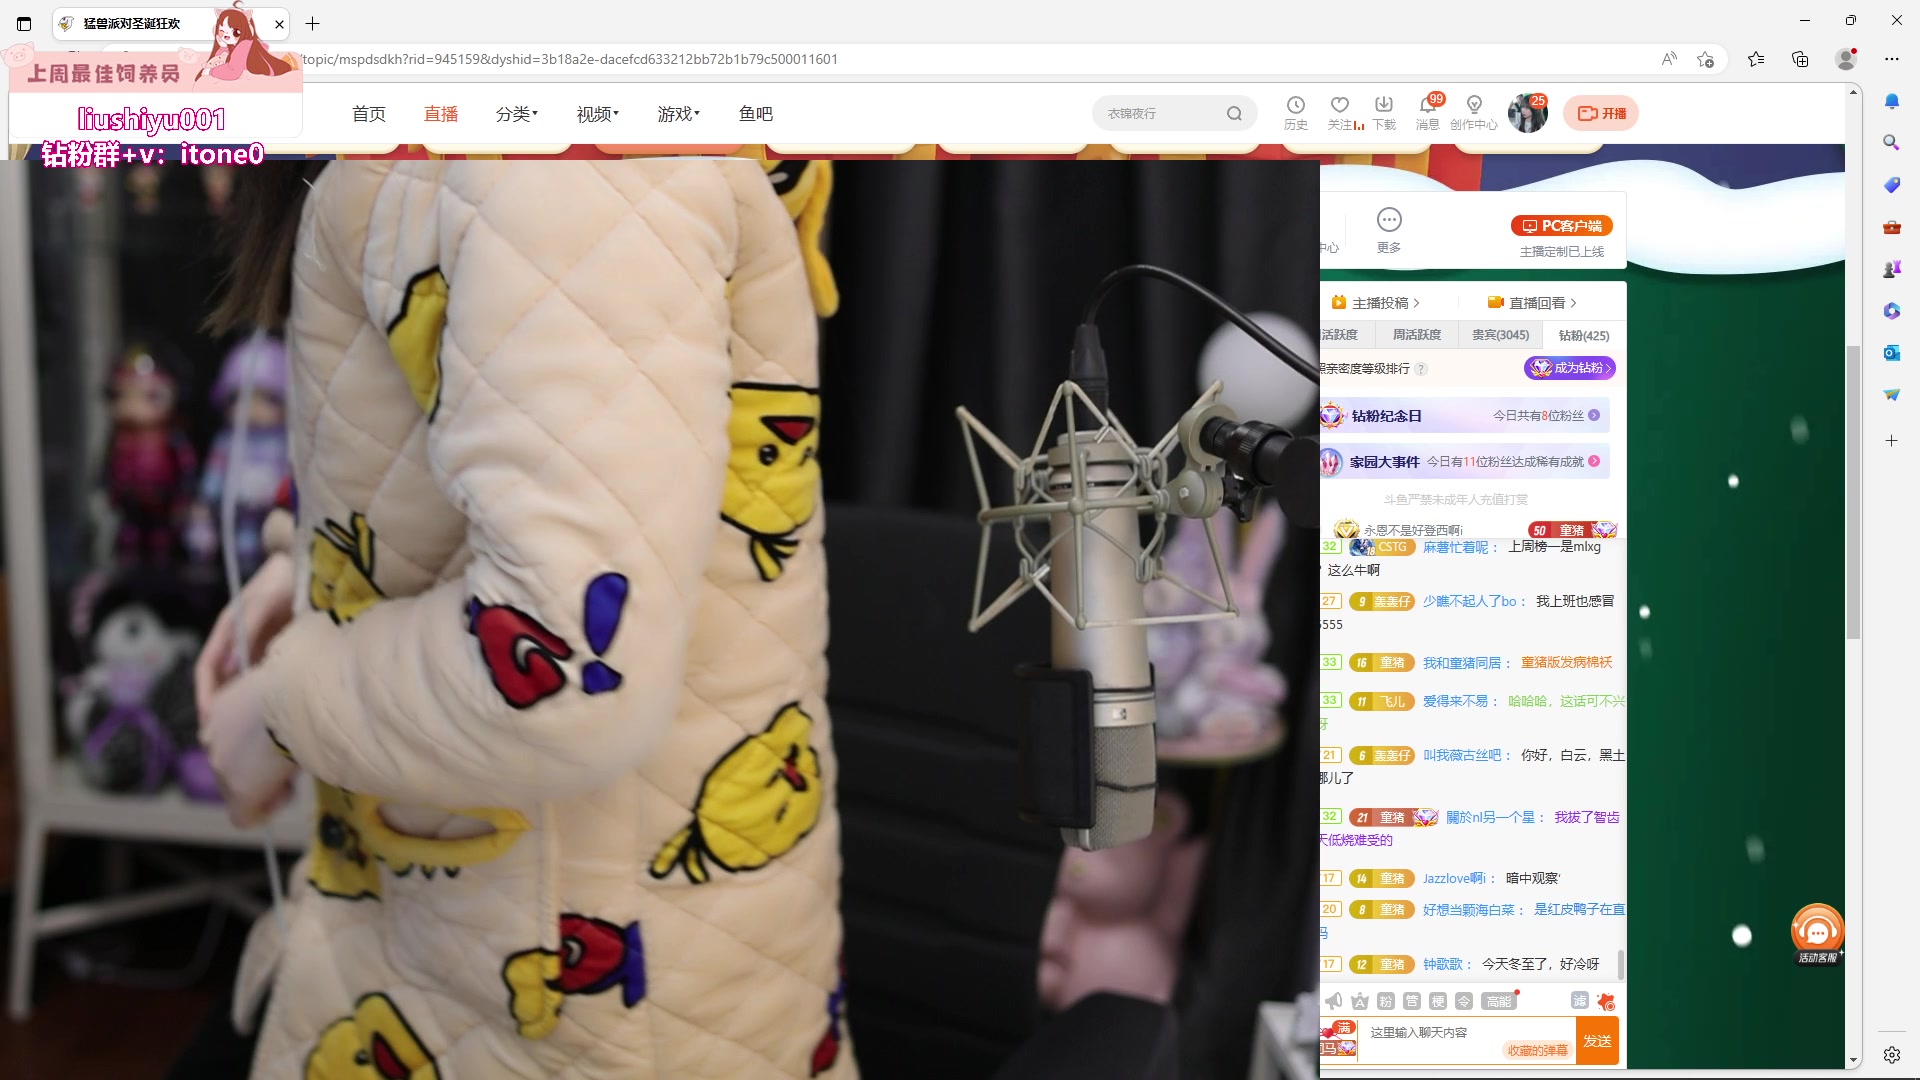The width and height of the screenshot is (1920, 1080).
Task: Click the Edge sidebar bell icon
Action: coord(1891,101)
